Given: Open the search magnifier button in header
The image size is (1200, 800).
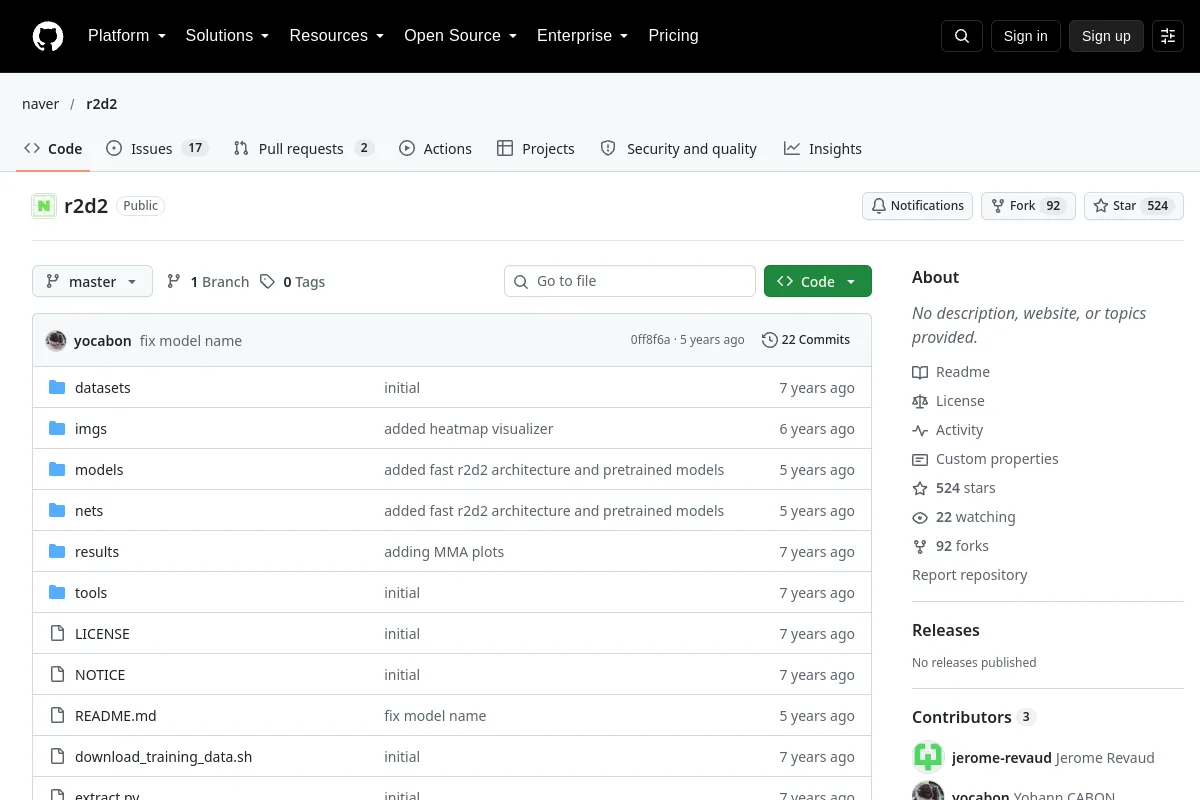Looking at the screenshot, I should tap(962, 36).
